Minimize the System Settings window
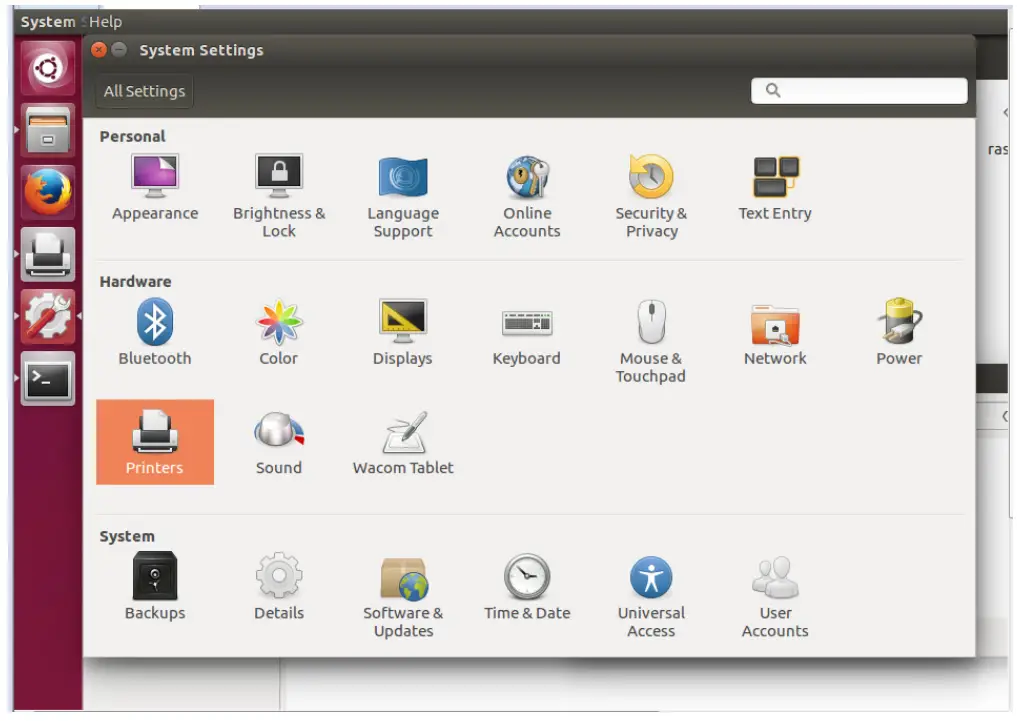The image size is (1017, 721). coord(119,50)
